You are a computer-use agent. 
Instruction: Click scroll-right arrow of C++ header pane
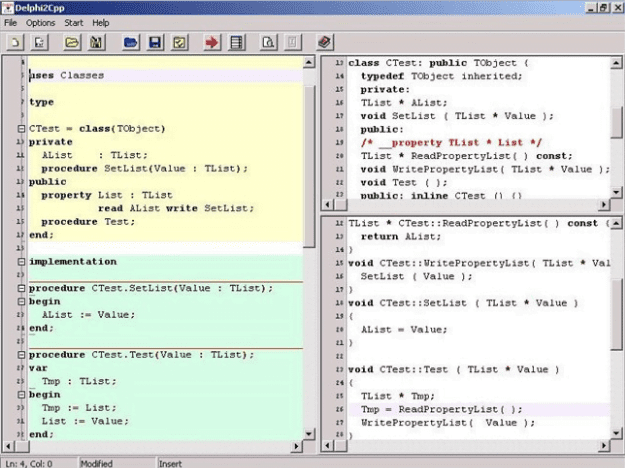[x=604, y=205]
